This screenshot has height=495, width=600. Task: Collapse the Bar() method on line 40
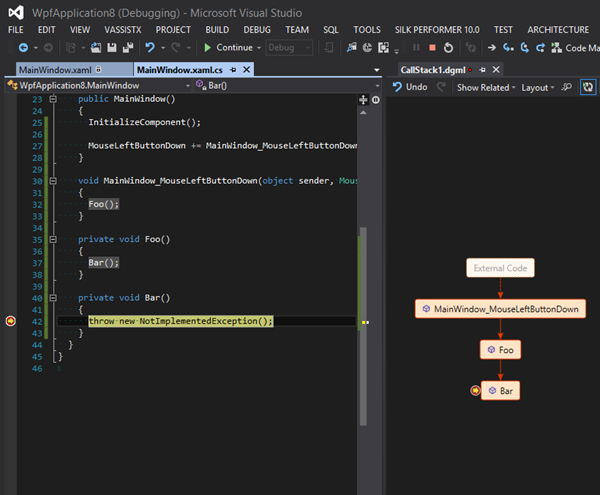53,298
